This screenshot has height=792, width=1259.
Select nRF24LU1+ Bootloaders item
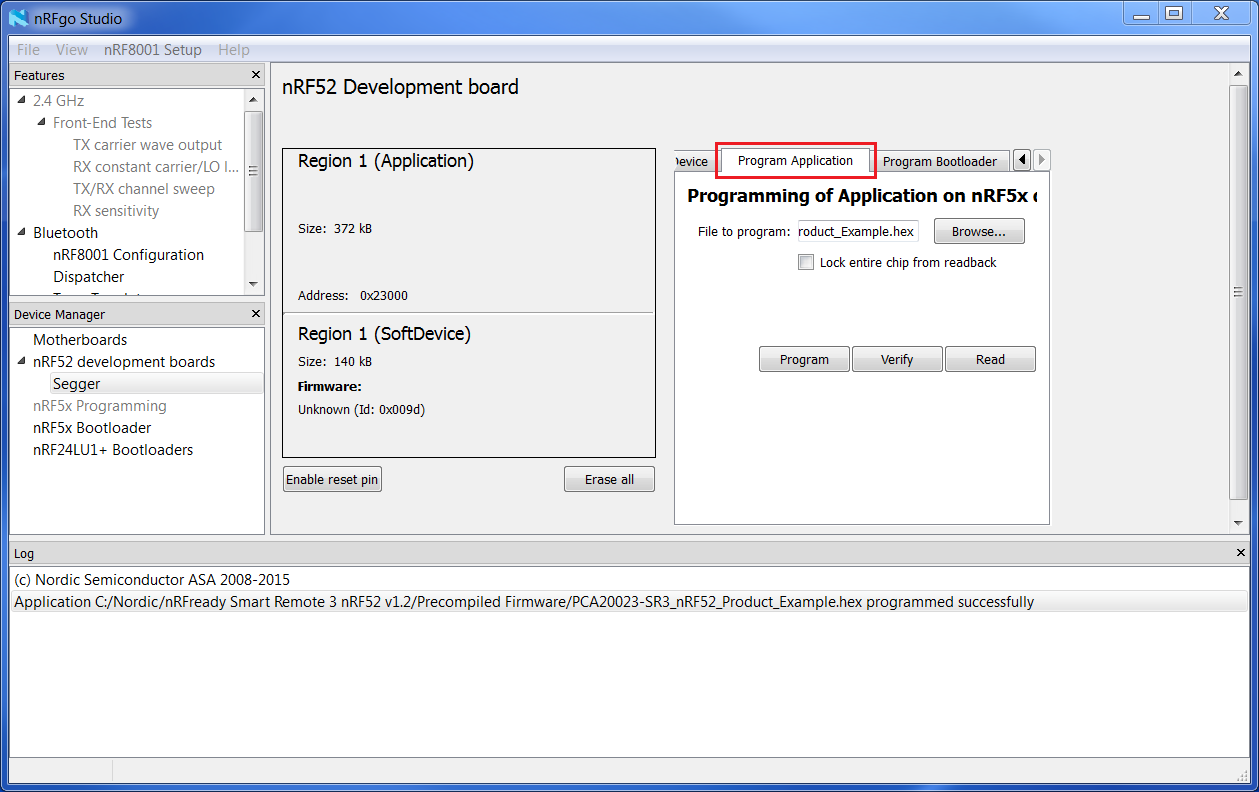coord(113,450)
